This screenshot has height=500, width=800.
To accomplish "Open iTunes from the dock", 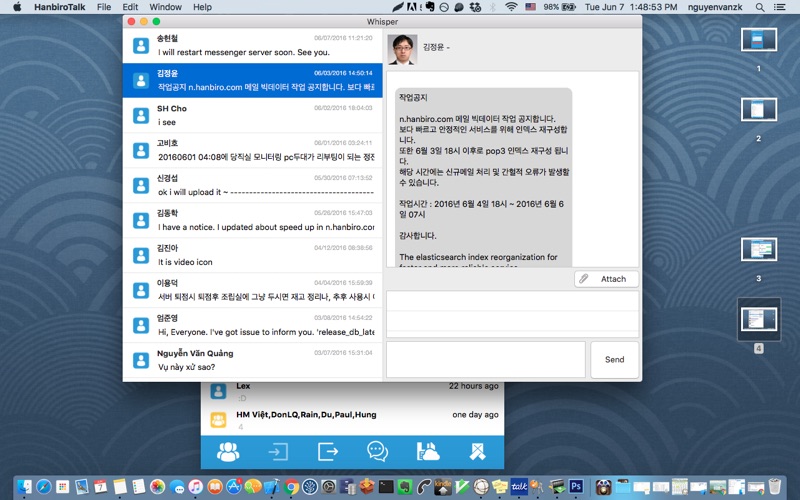I will (195, 487).
